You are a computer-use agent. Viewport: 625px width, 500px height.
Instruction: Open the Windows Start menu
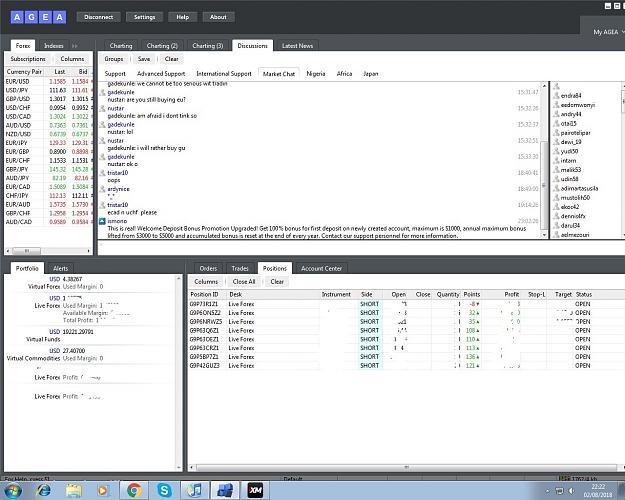[12, 490]
